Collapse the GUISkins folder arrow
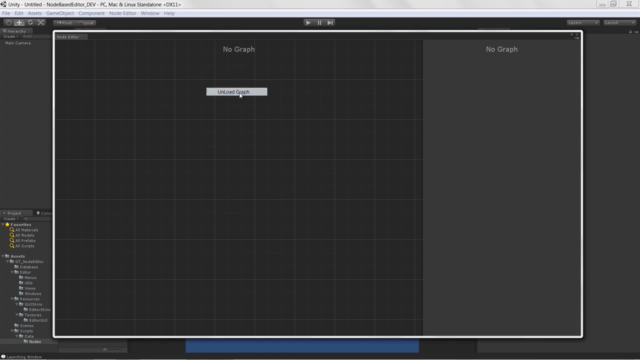Screen dimensions: 640x360 [16, 304]
